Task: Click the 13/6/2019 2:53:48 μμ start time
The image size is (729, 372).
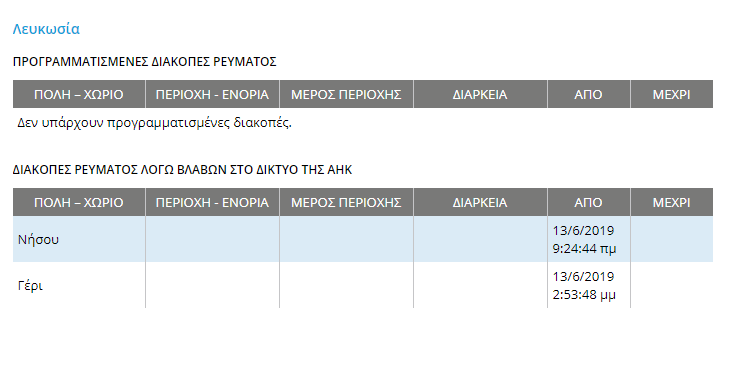Action: coord(584,286)
